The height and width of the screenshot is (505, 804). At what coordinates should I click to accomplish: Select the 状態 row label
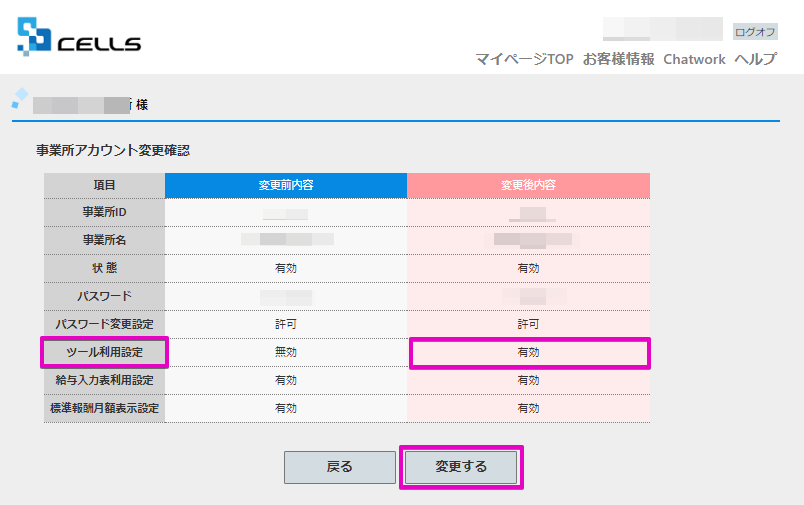click(105, 268)
